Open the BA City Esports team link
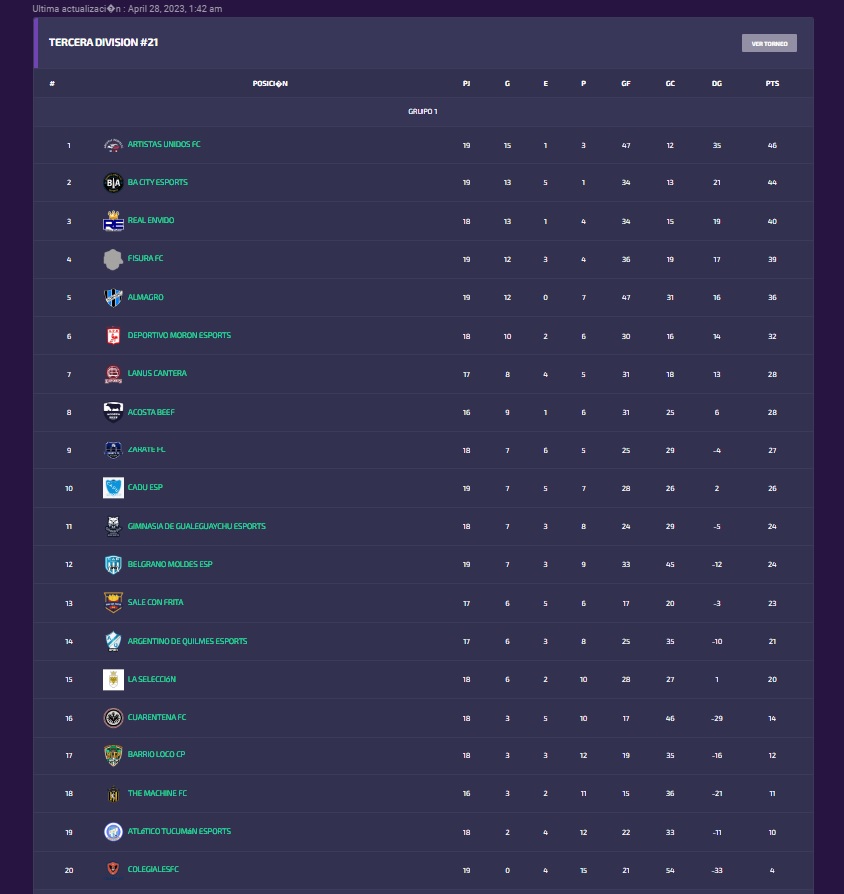Screen dimensions: 844x894 click(x=157, y=182)
